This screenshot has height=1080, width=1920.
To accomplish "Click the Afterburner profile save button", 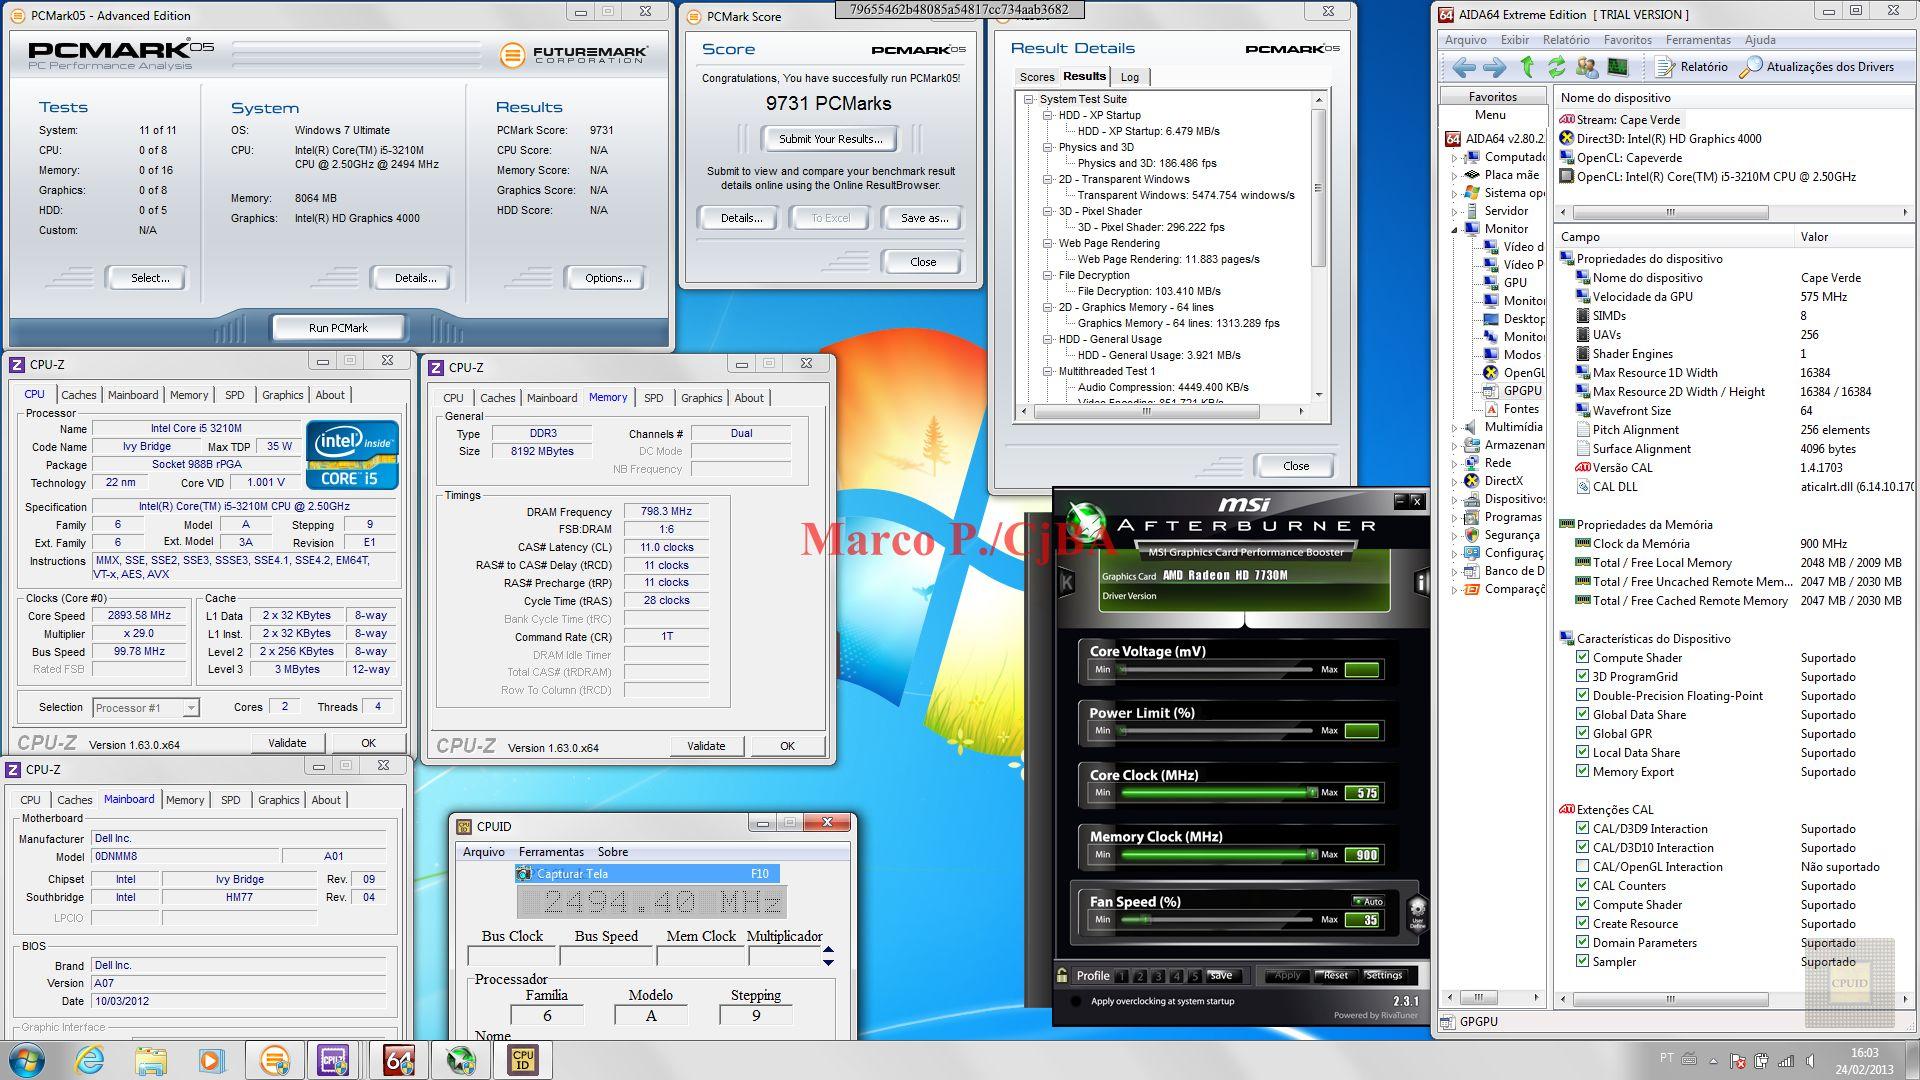I will coord(1221,975).
